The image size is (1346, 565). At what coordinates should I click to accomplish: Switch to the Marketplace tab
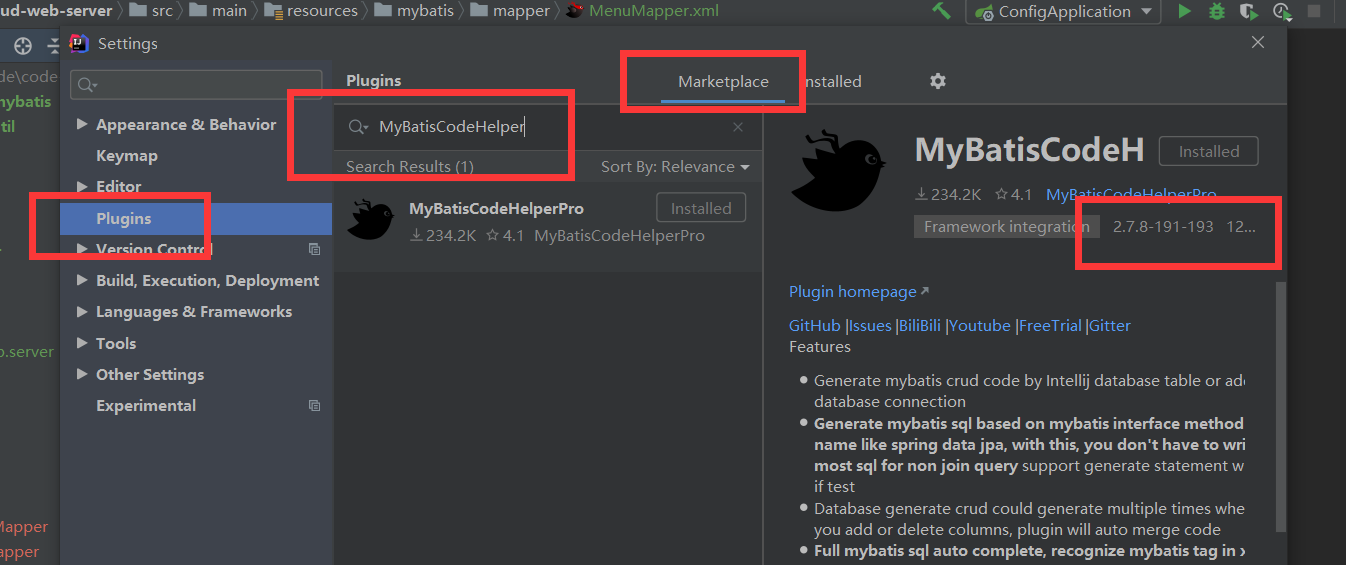pyautogui.click(x=723, y=82)
